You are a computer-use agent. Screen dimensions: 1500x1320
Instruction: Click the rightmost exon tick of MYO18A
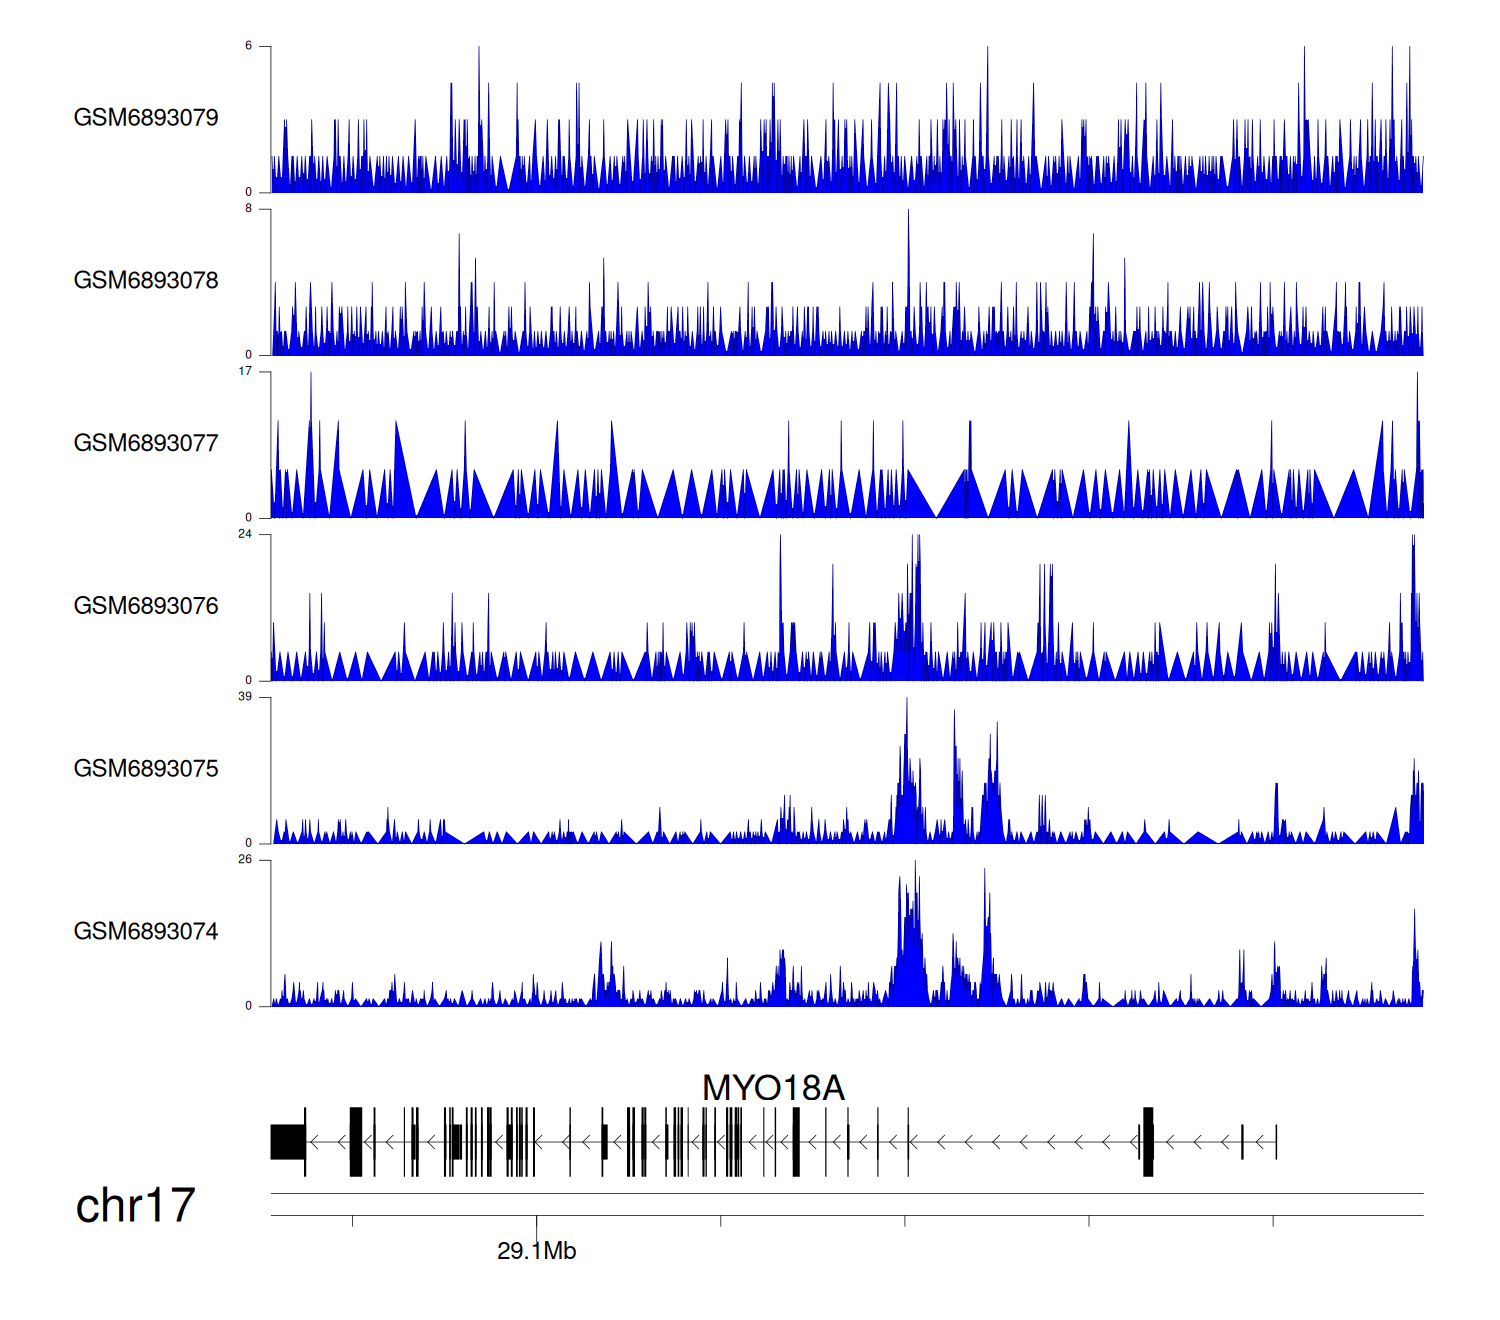click(x=1276, y=1142)
